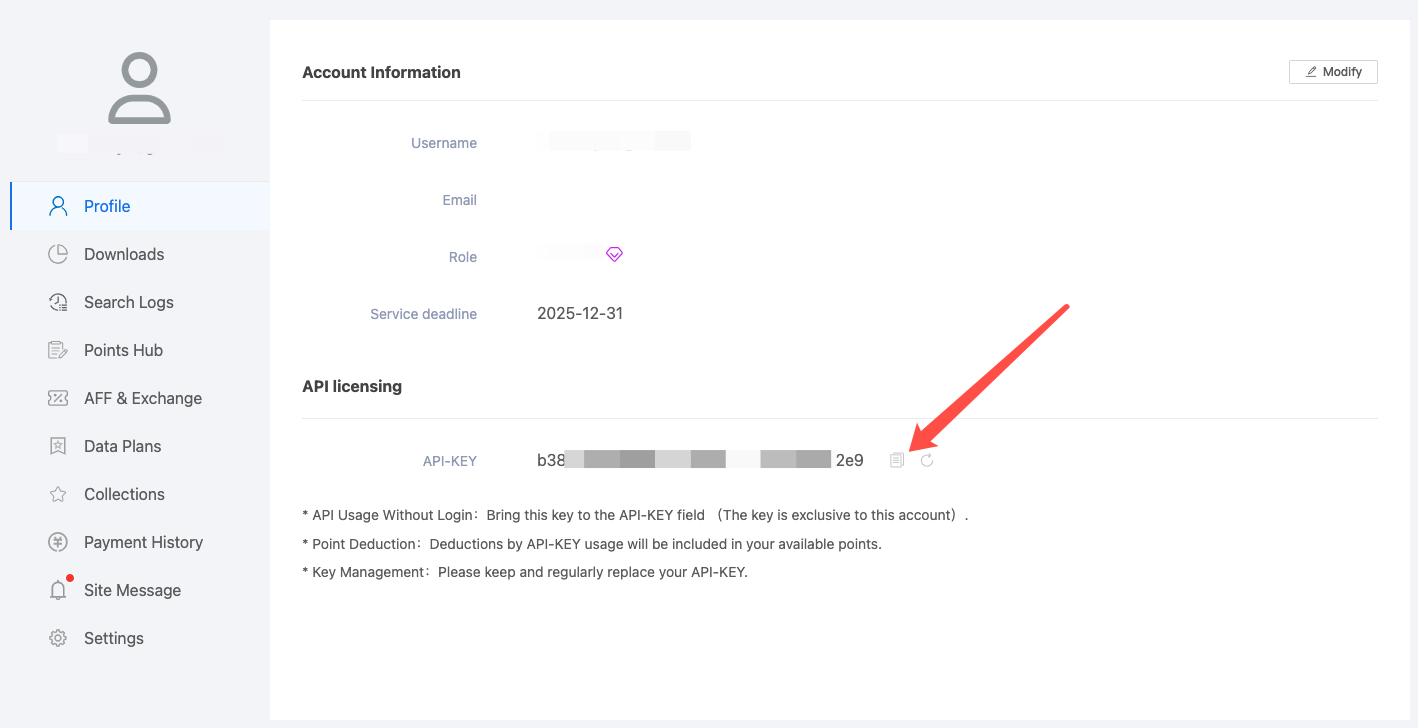Screen dimensions: 1418x728
Task: Click the Collections star icon
Action: click(x=58, y=494)
